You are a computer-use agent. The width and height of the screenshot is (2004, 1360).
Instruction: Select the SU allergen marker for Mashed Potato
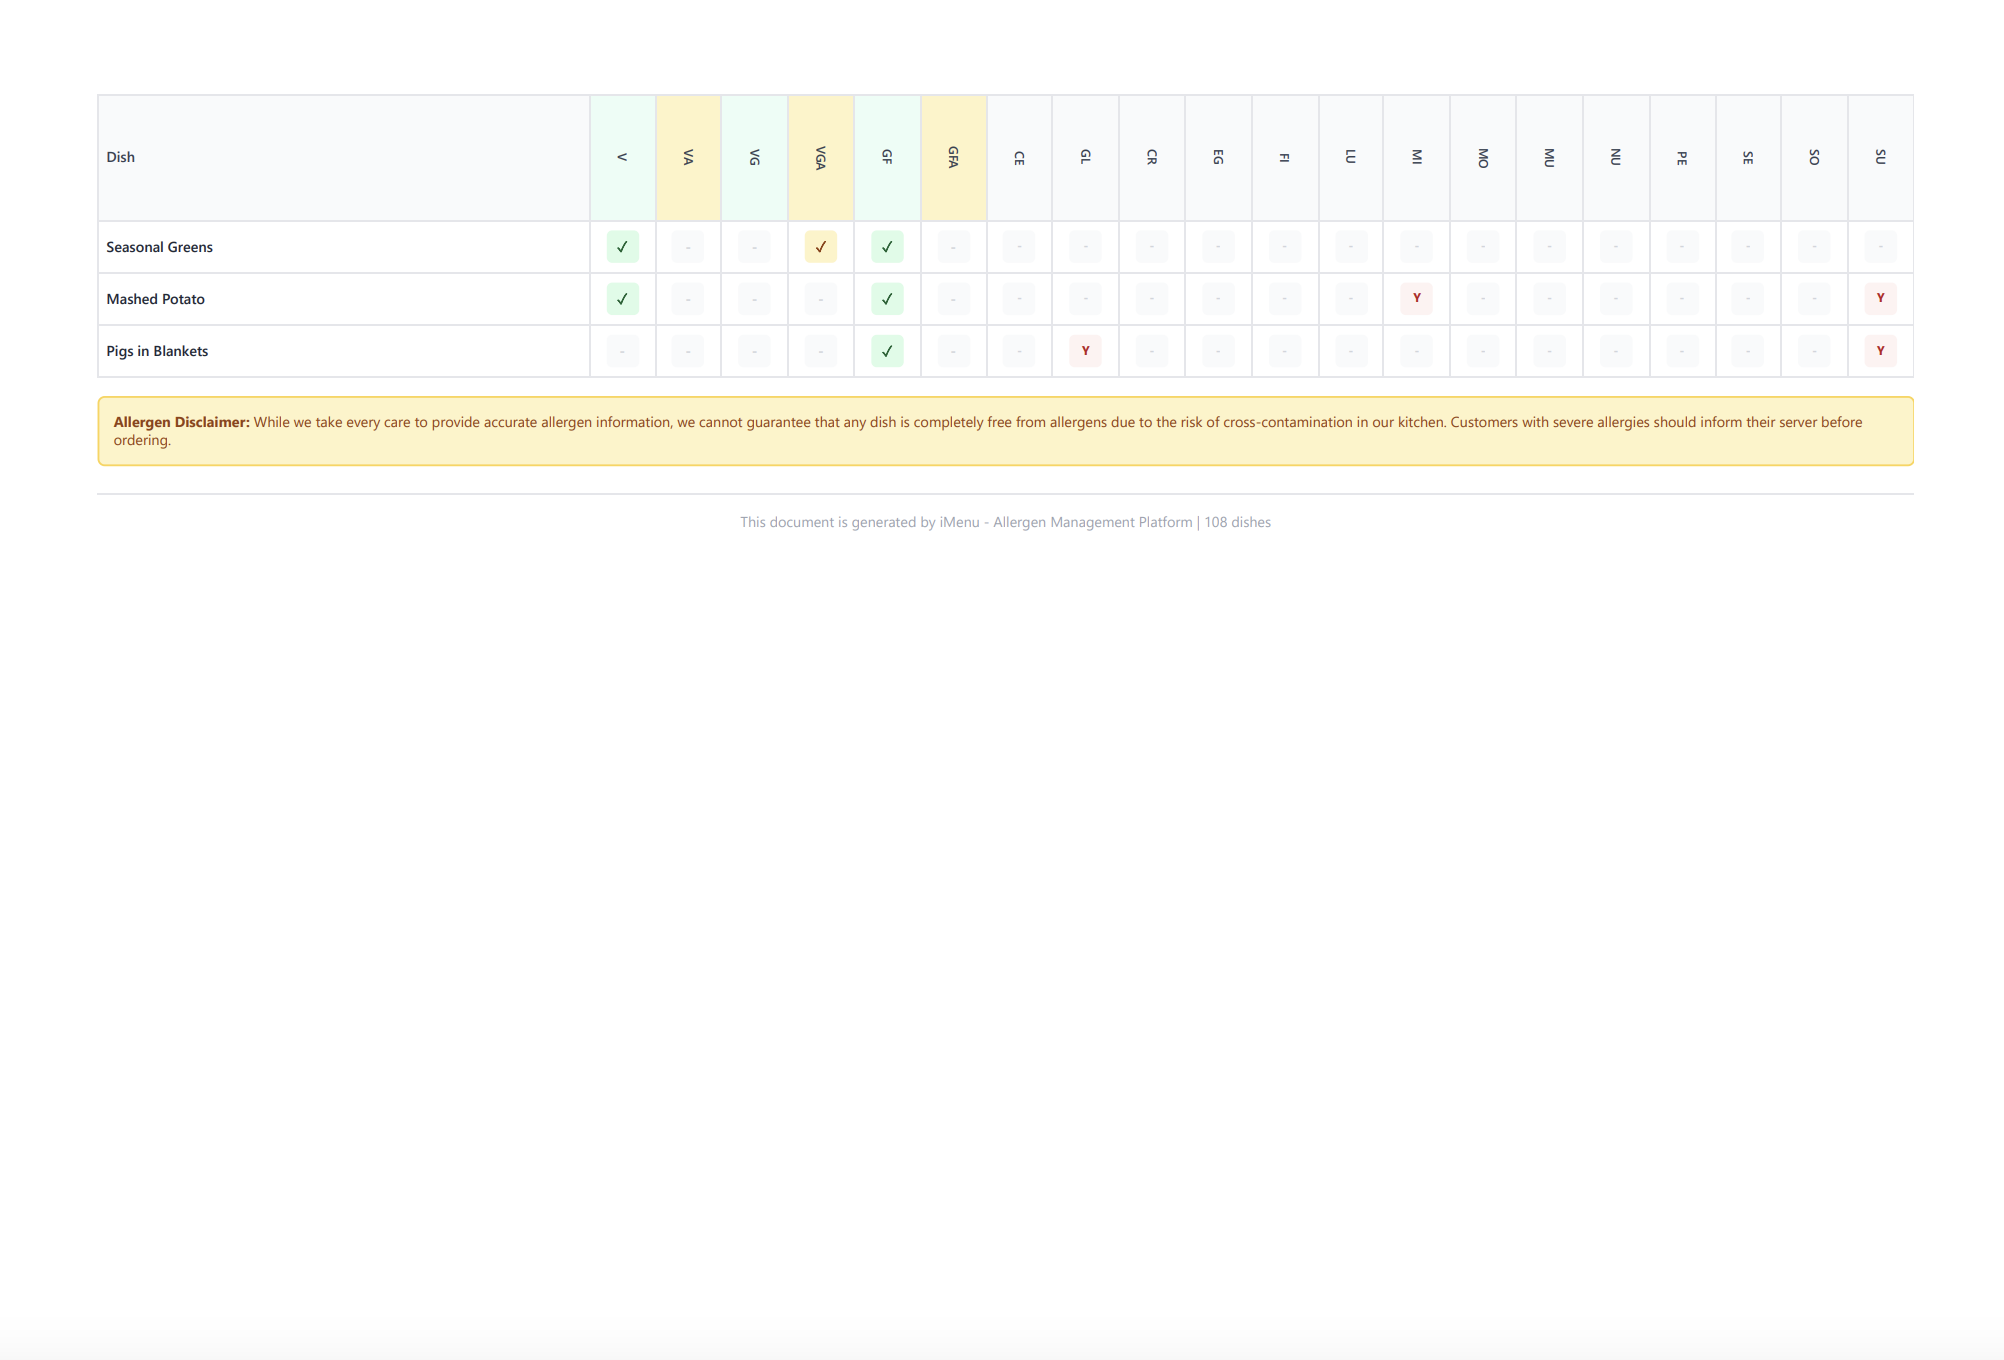coord(1880,299)
